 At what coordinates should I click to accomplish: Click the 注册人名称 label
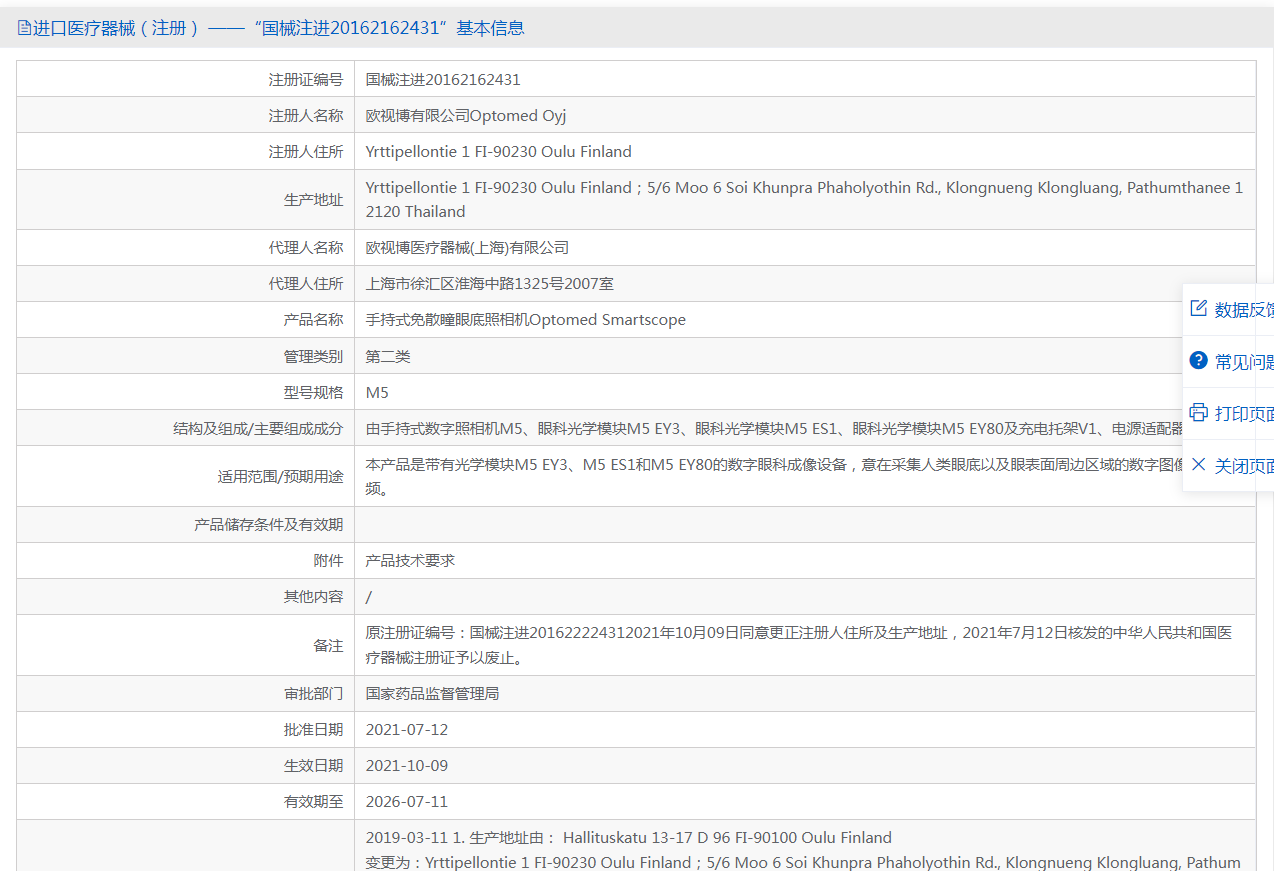tap(306, 116)
